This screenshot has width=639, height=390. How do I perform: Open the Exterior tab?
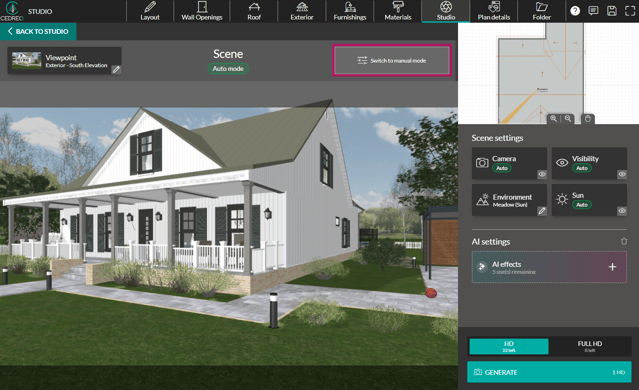tap(302, 11)
